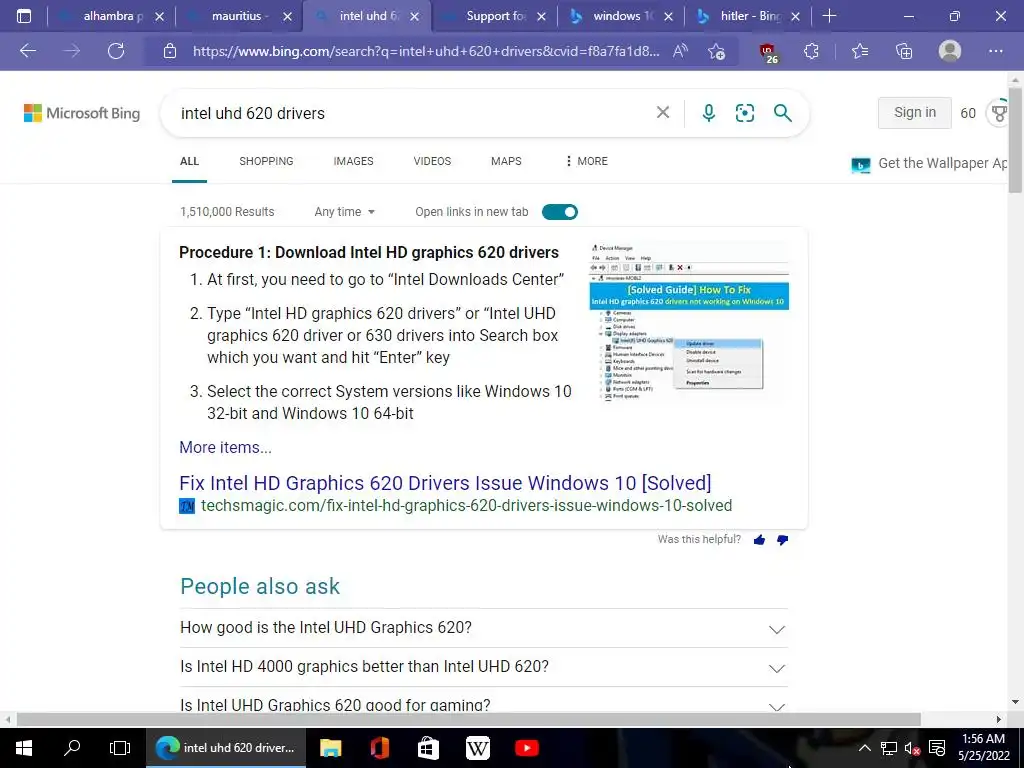Open Get the Wallpaper App link

click(x=930, y=163)
